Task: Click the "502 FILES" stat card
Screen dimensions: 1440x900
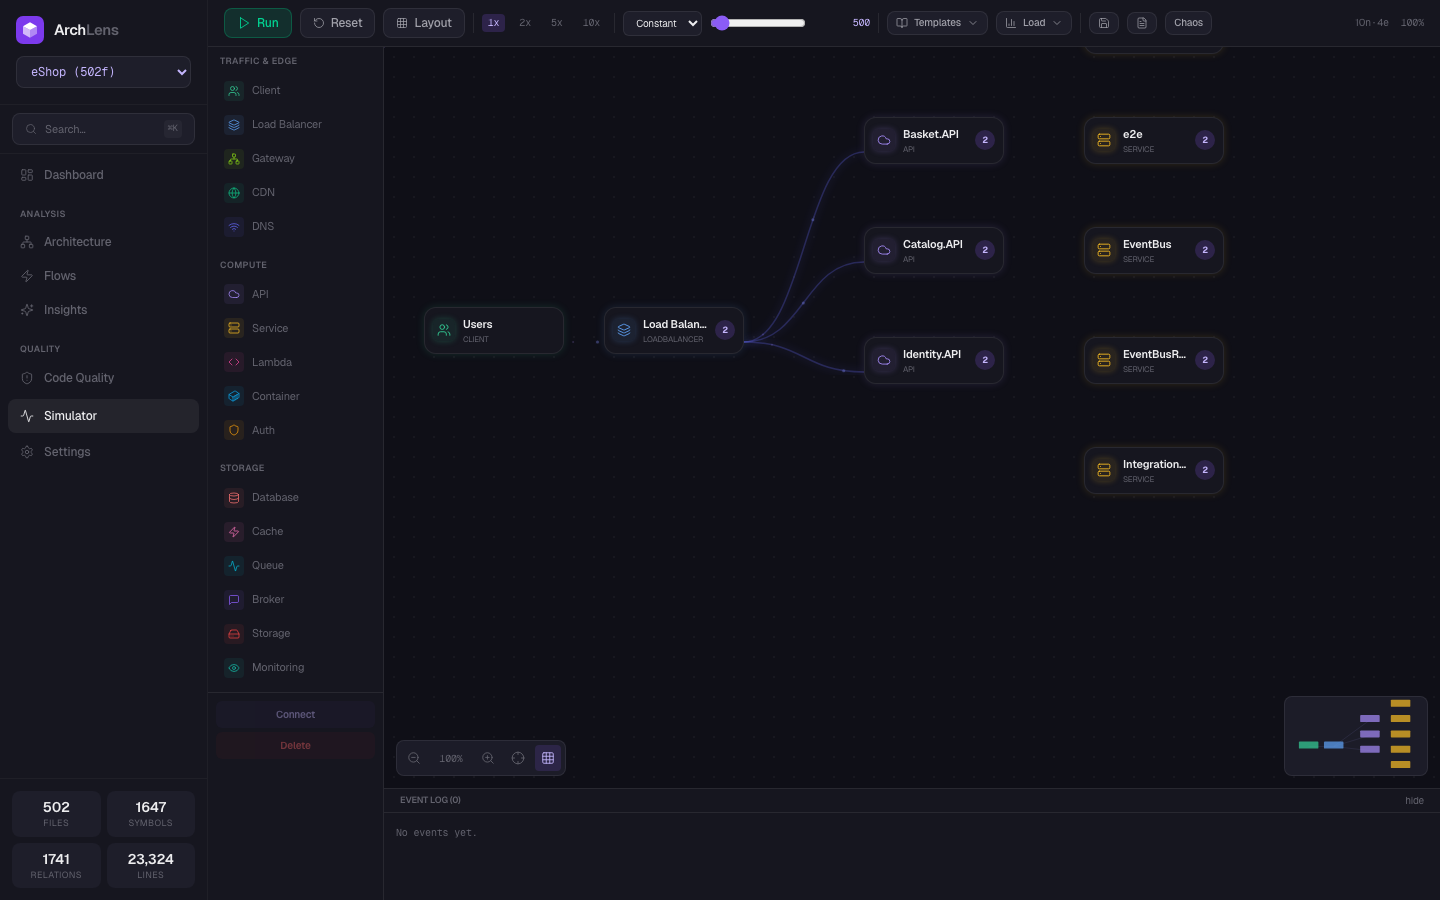Action: 56,814
